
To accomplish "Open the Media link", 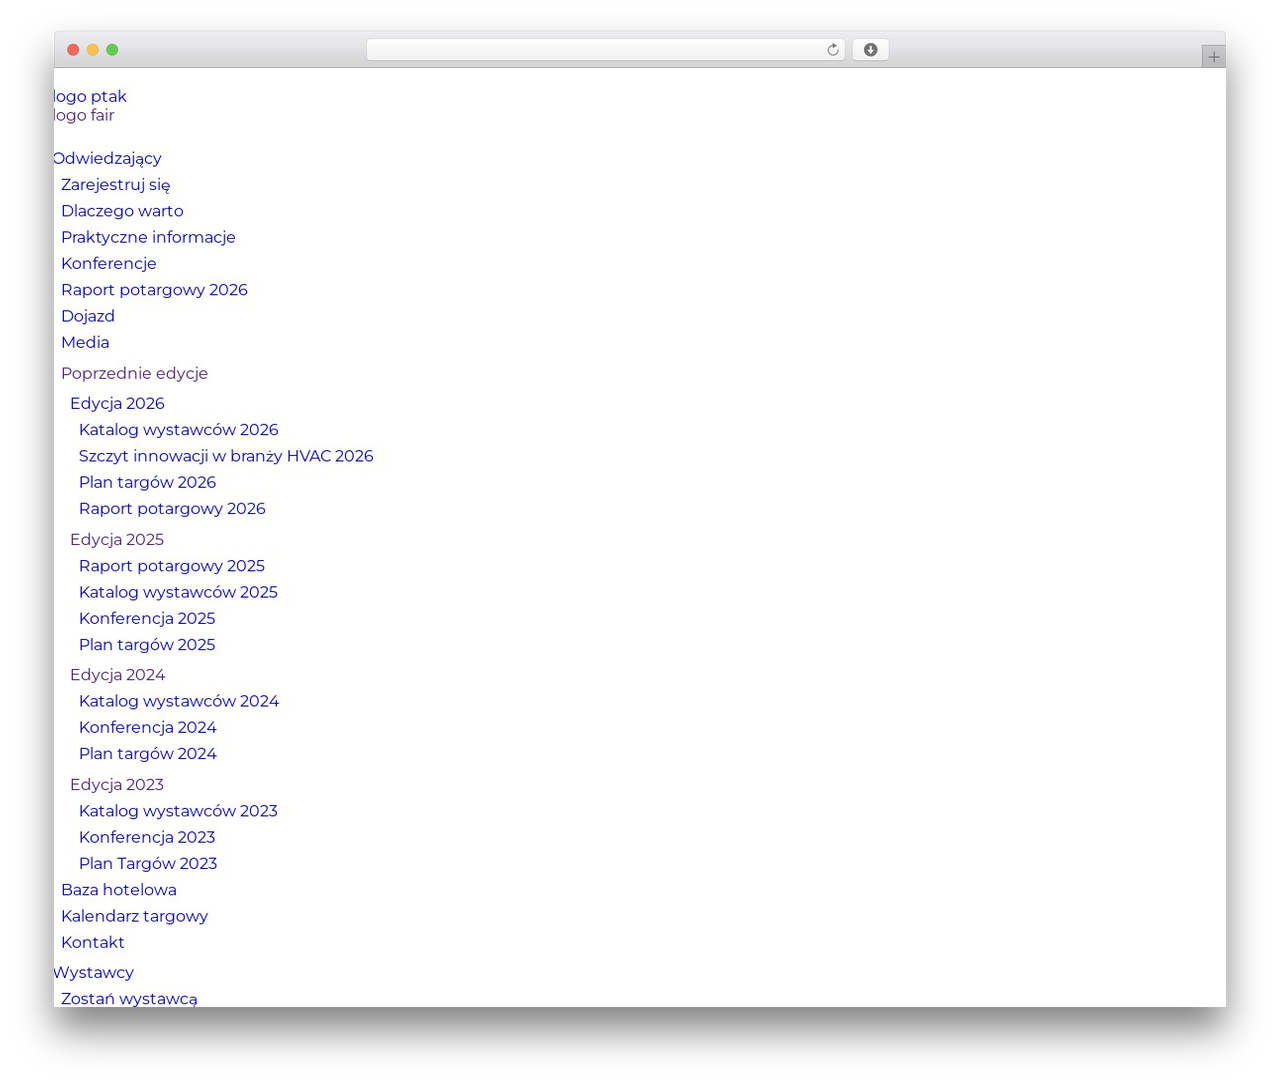I will pyautogui.click(x=85, y=342).
